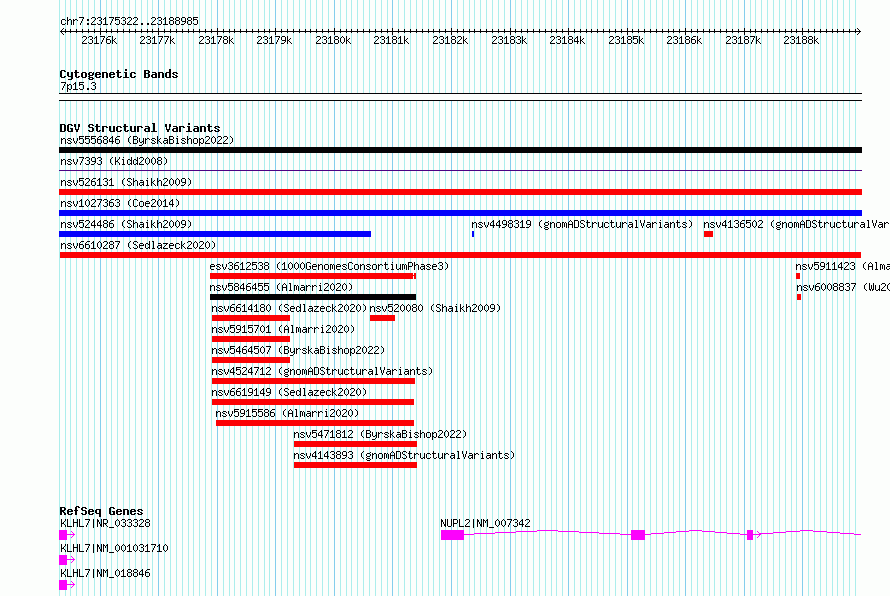Click KLHL7|NR_033328 magenta gene glyph
The width and height of the screenshot is (890, 596).
click(x=67, y=535)
